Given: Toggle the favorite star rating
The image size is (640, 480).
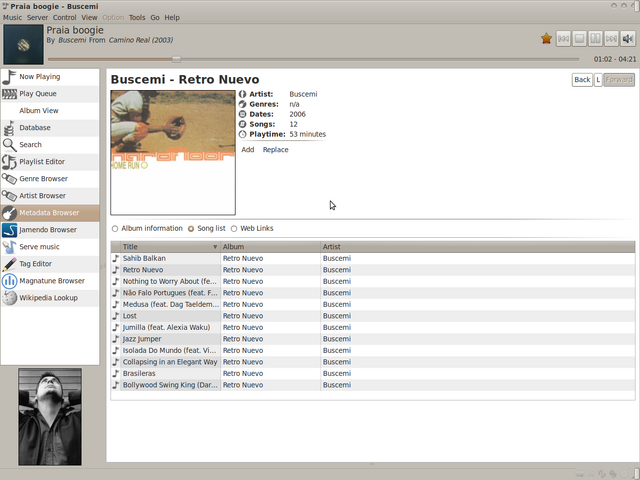Looking at the screenshot, I should coord(546,39).
